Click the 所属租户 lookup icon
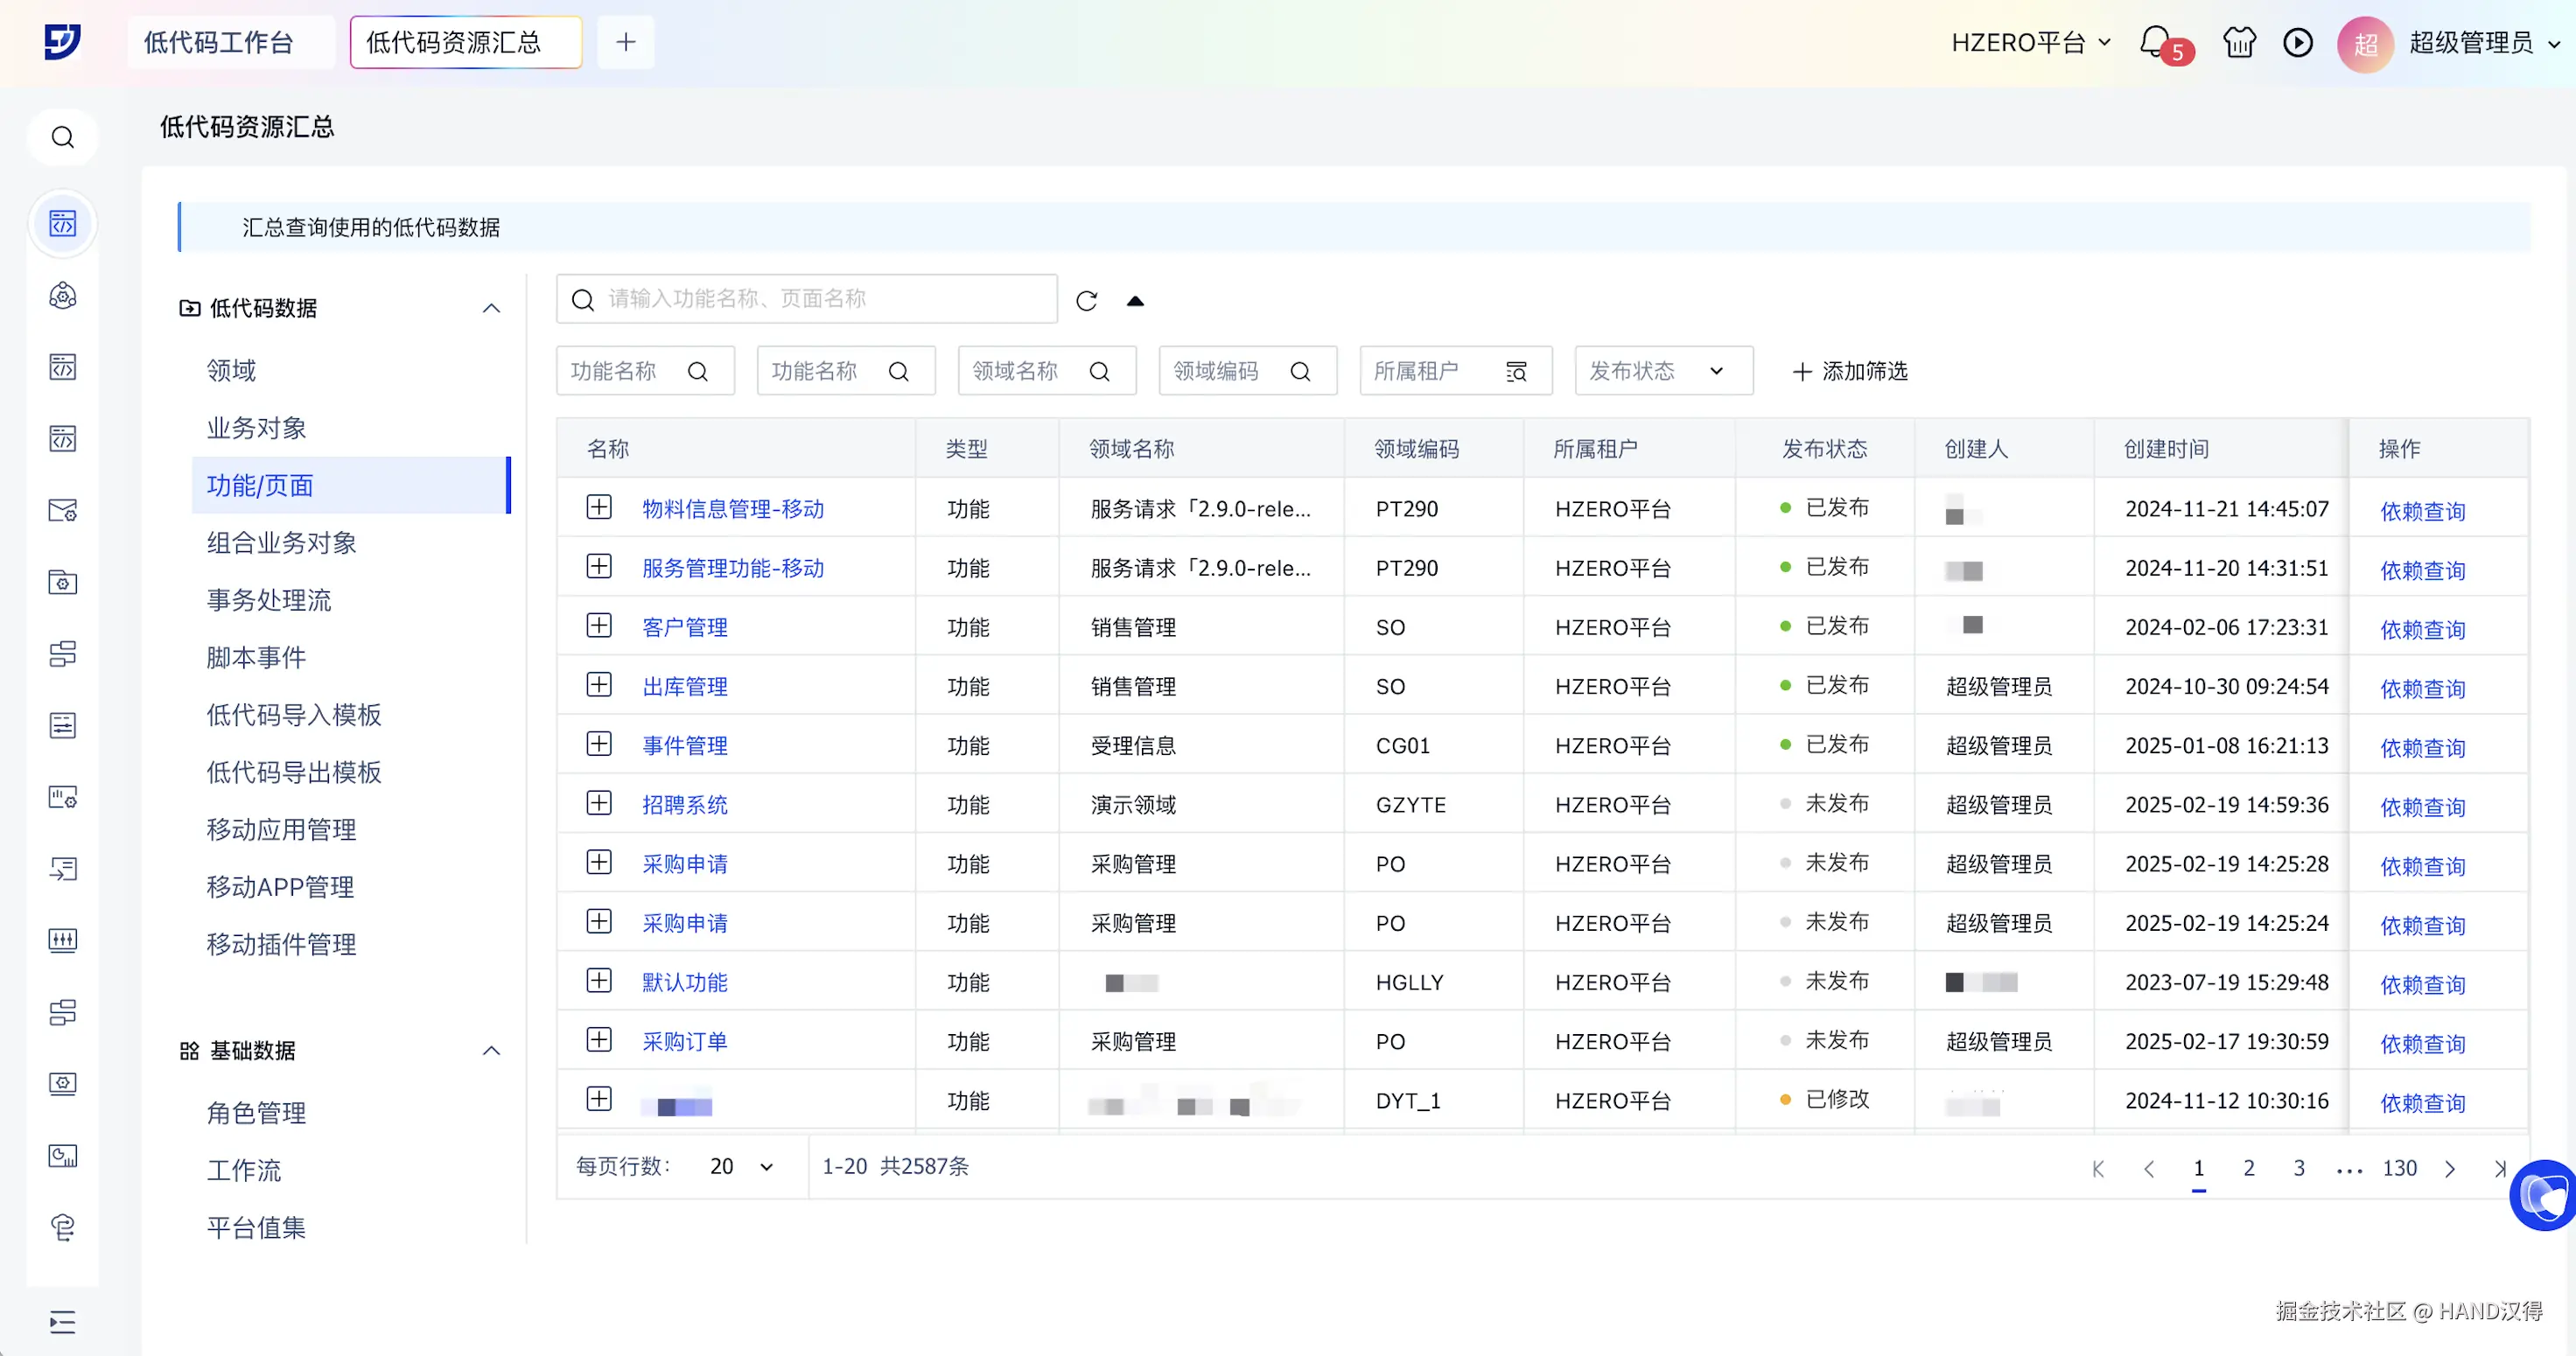The image size is (2576, 1356). coord(1516,371)
